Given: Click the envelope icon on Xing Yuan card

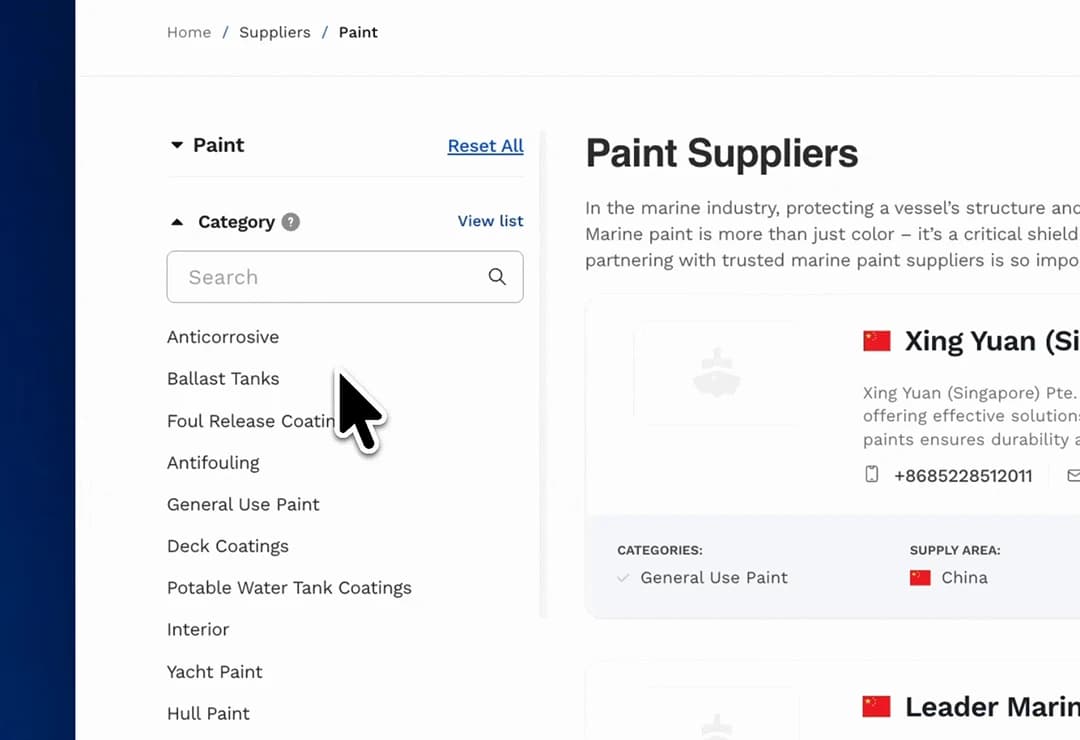Looking at the screenshot, I should (1073, 475).
